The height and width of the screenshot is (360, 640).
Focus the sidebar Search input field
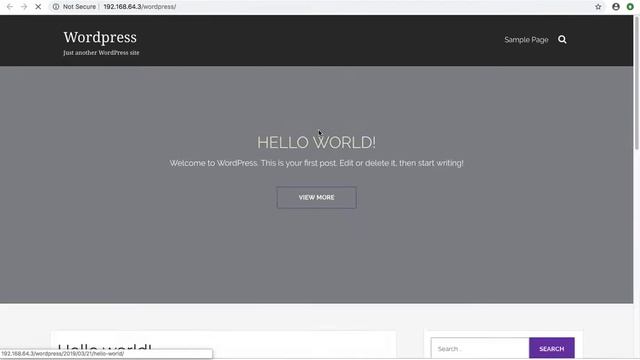480,349
